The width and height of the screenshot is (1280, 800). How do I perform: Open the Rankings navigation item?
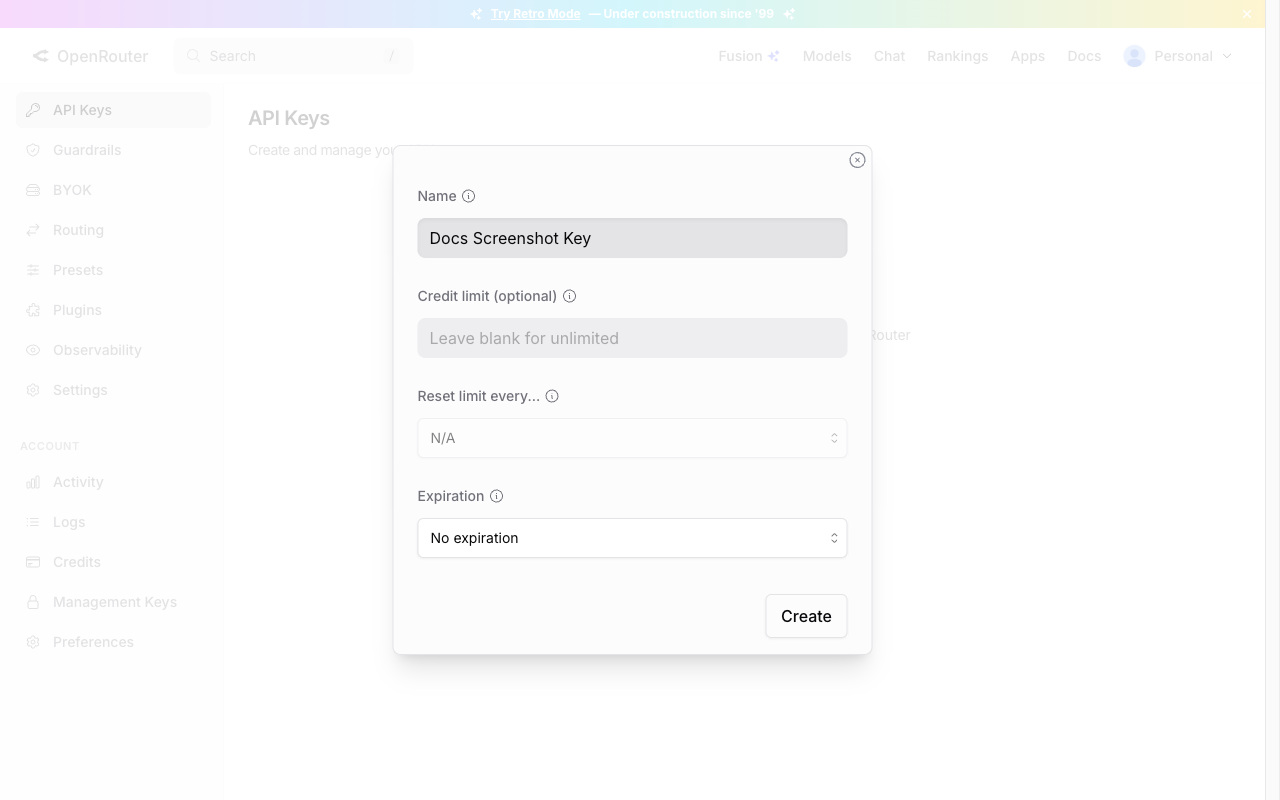point(957,56)
